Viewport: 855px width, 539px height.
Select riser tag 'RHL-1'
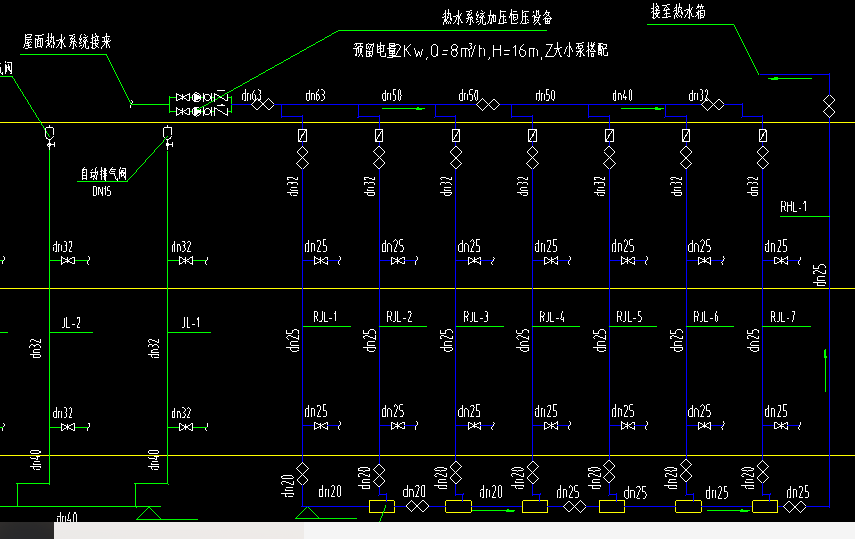click(x=793, y=207)
